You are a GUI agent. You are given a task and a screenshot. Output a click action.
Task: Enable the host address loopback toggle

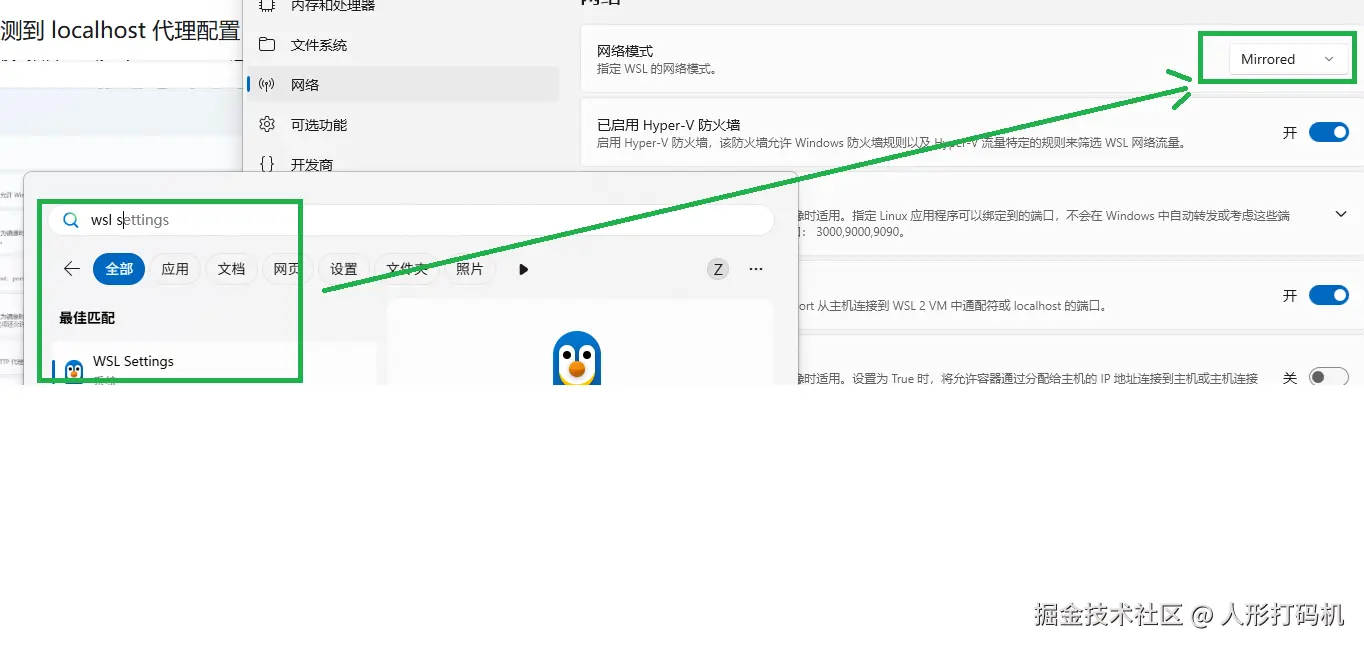[1329, 377]
